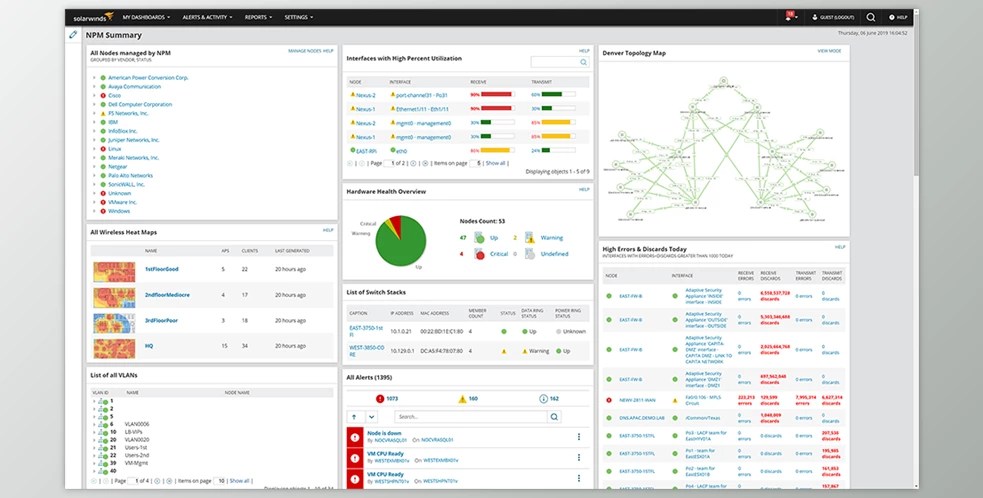Open options menu for Node is down alert
983x498 pixels.
pyautogui.click(x=579, y=437)
